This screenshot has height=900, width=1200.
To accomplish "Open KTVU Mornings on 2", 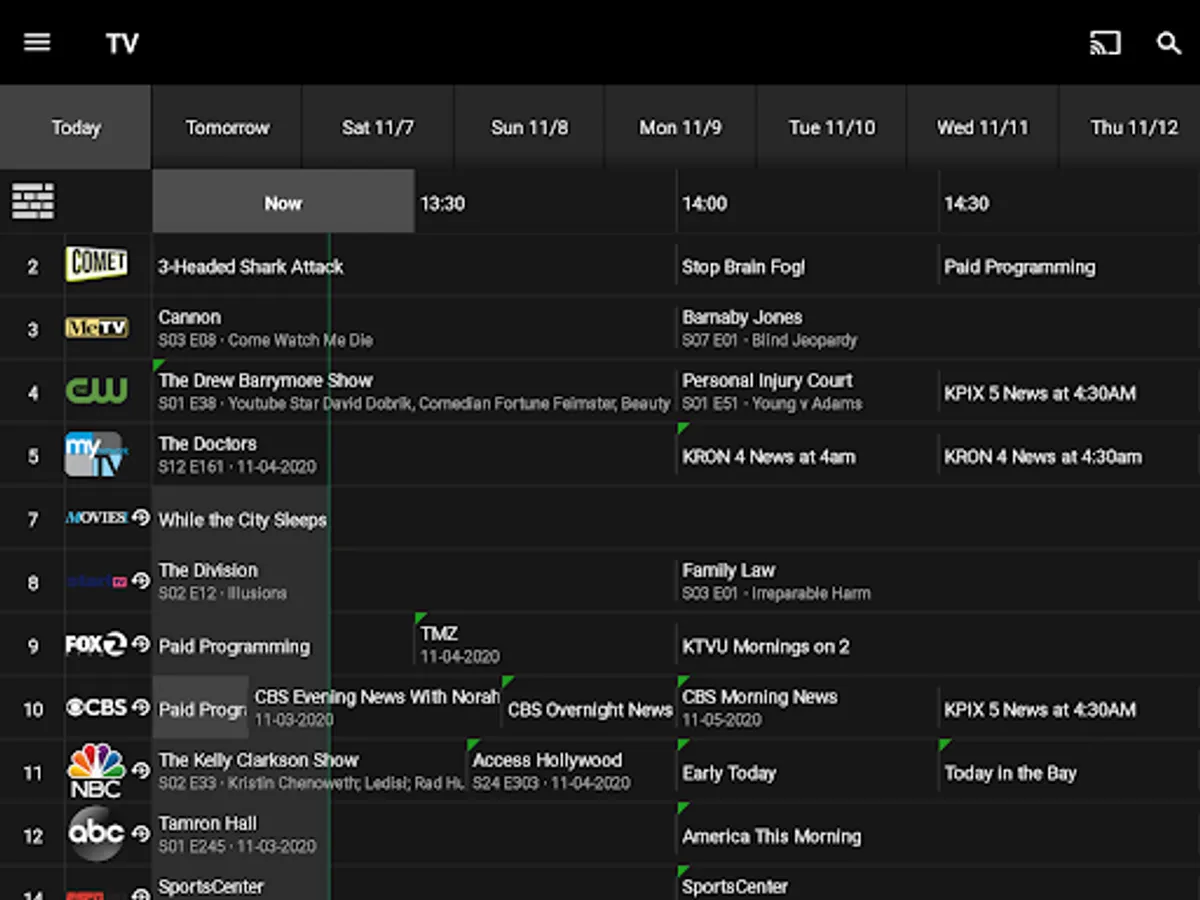I will pos(938,645).
